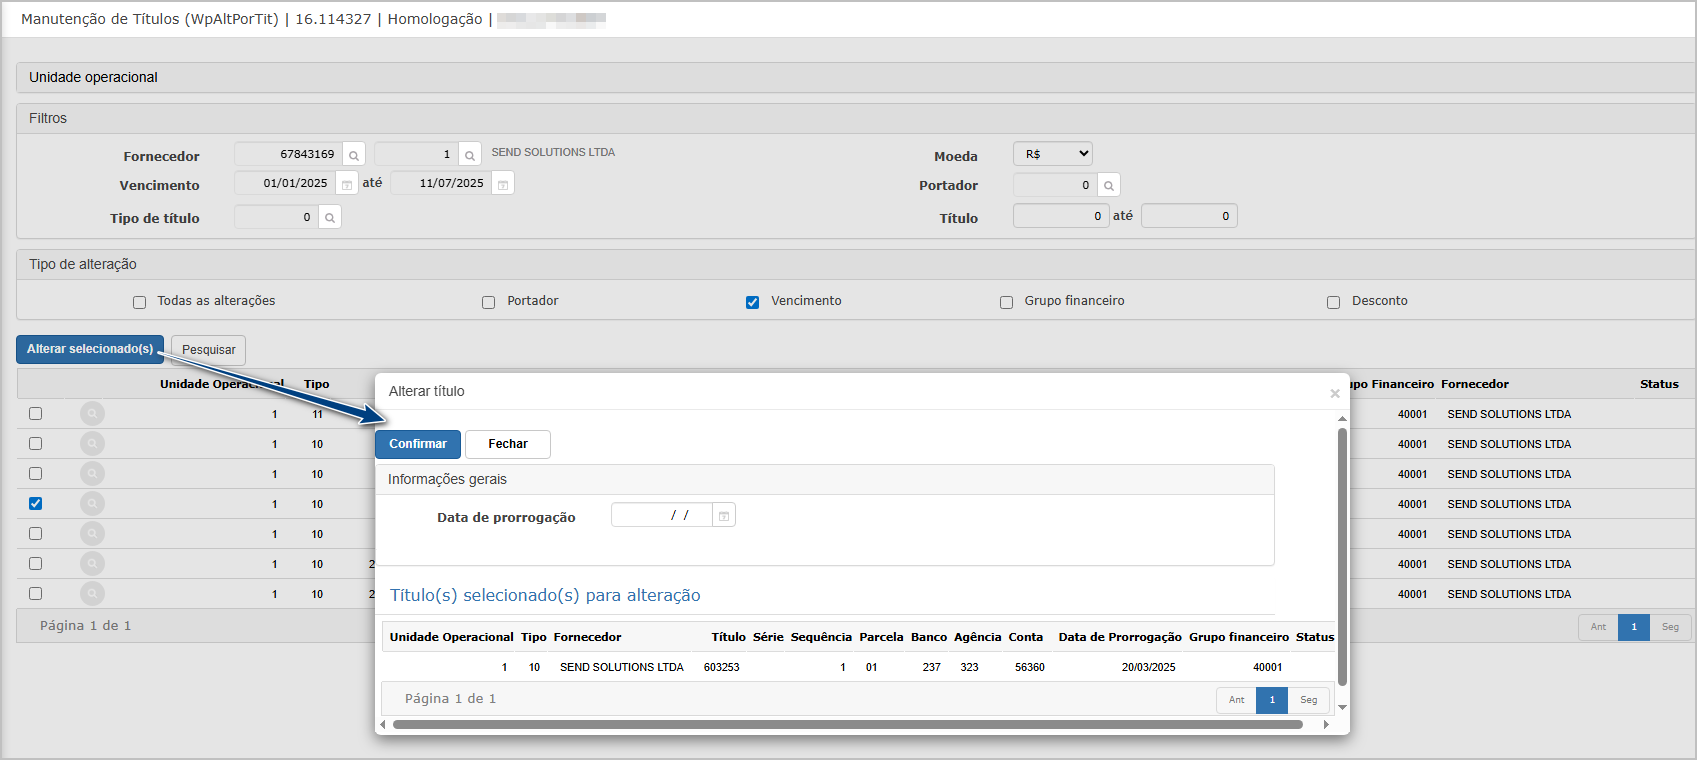Select checkbox of Tipo 11 row
The width and height of the screenshot is (1697, 760).
36,413
